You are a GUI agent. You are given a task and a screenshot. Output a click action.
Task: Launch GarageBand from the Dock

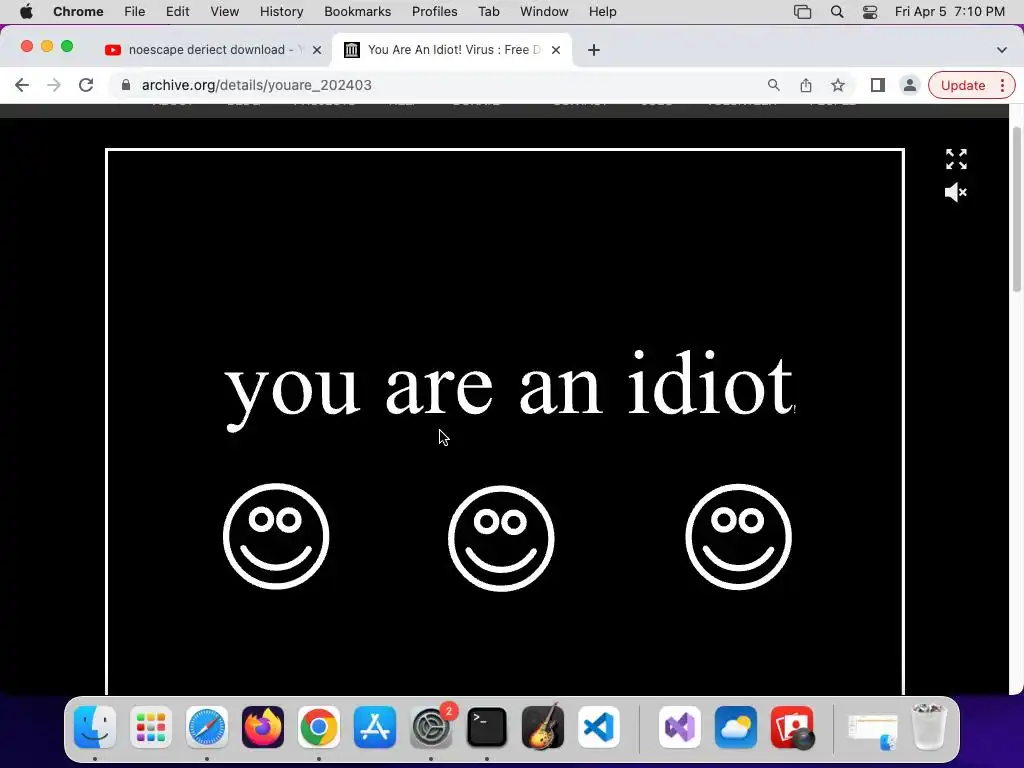[543, 727]
